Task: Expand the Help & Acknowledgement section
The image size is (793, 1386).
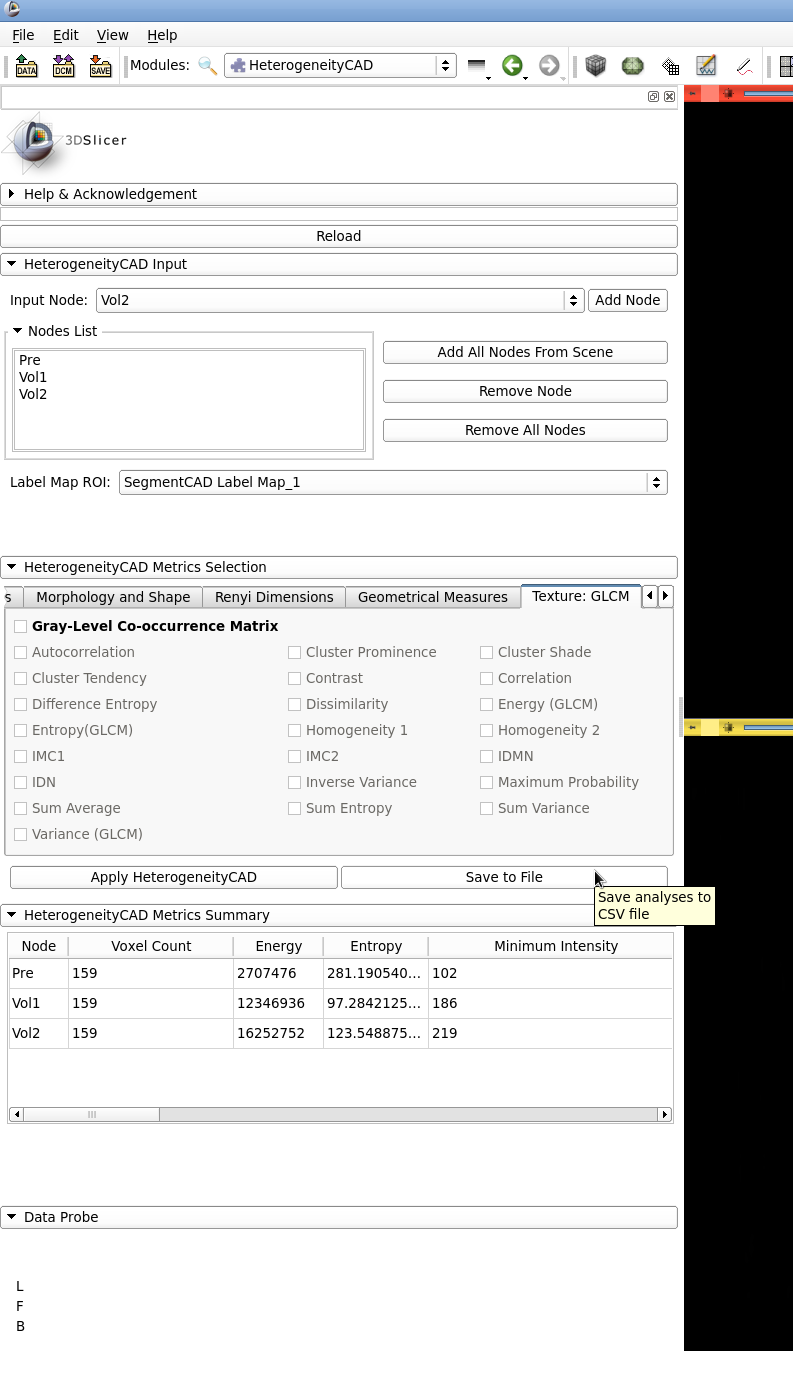Action: 110,194
